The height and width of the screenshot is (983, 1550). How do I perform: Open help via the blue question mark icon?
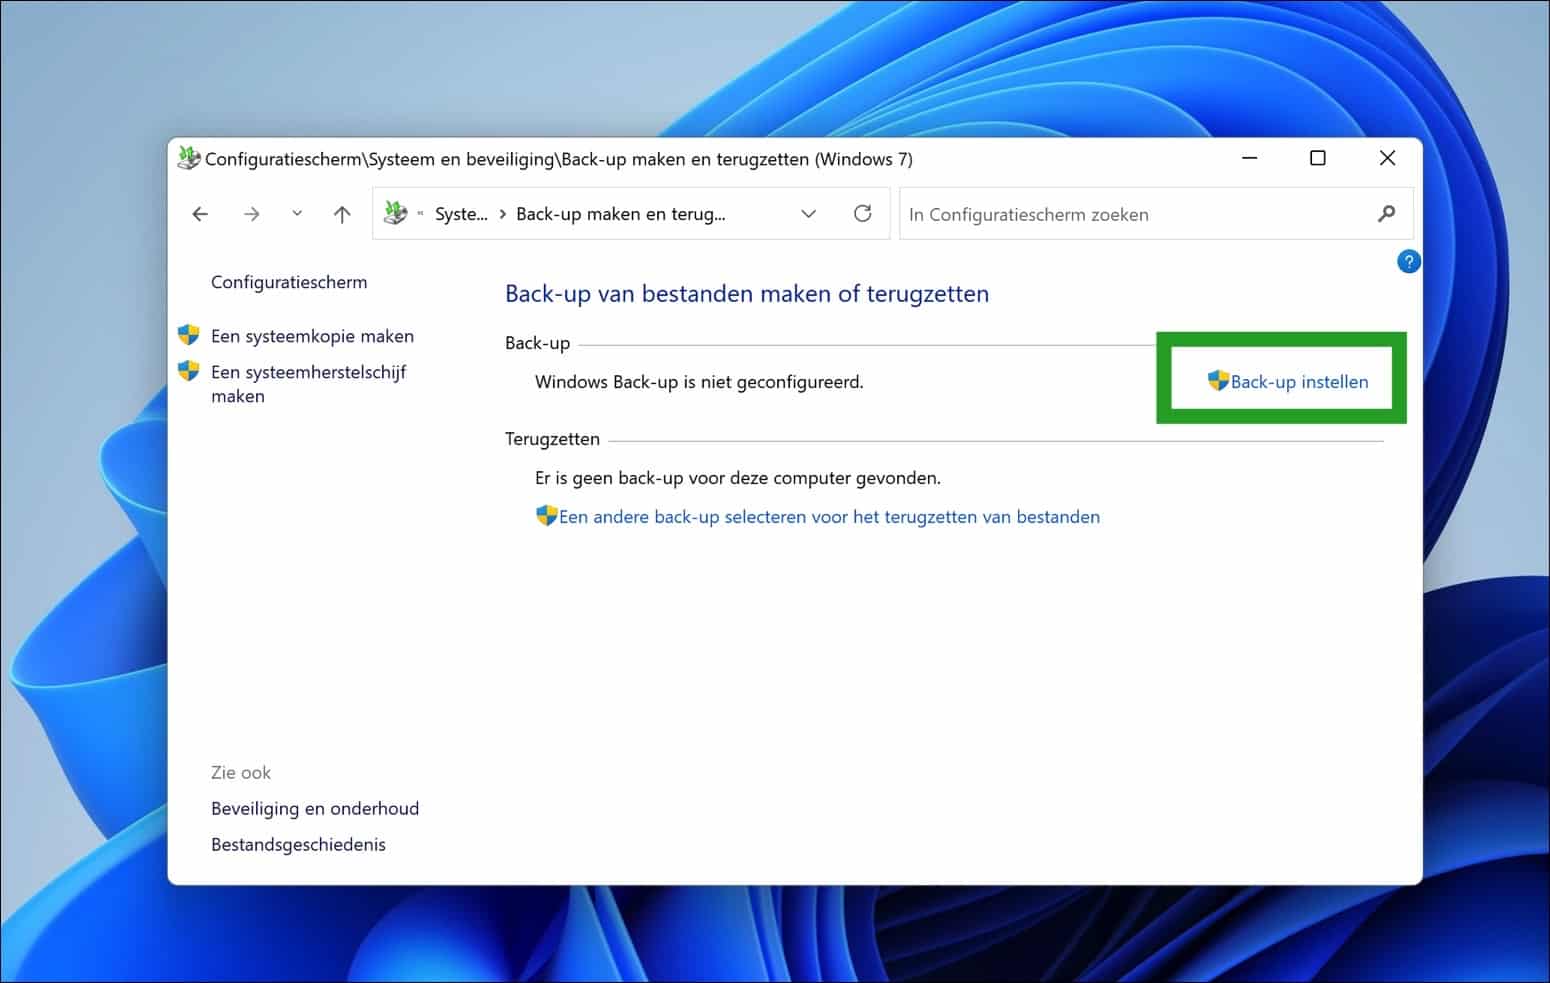1408,261
